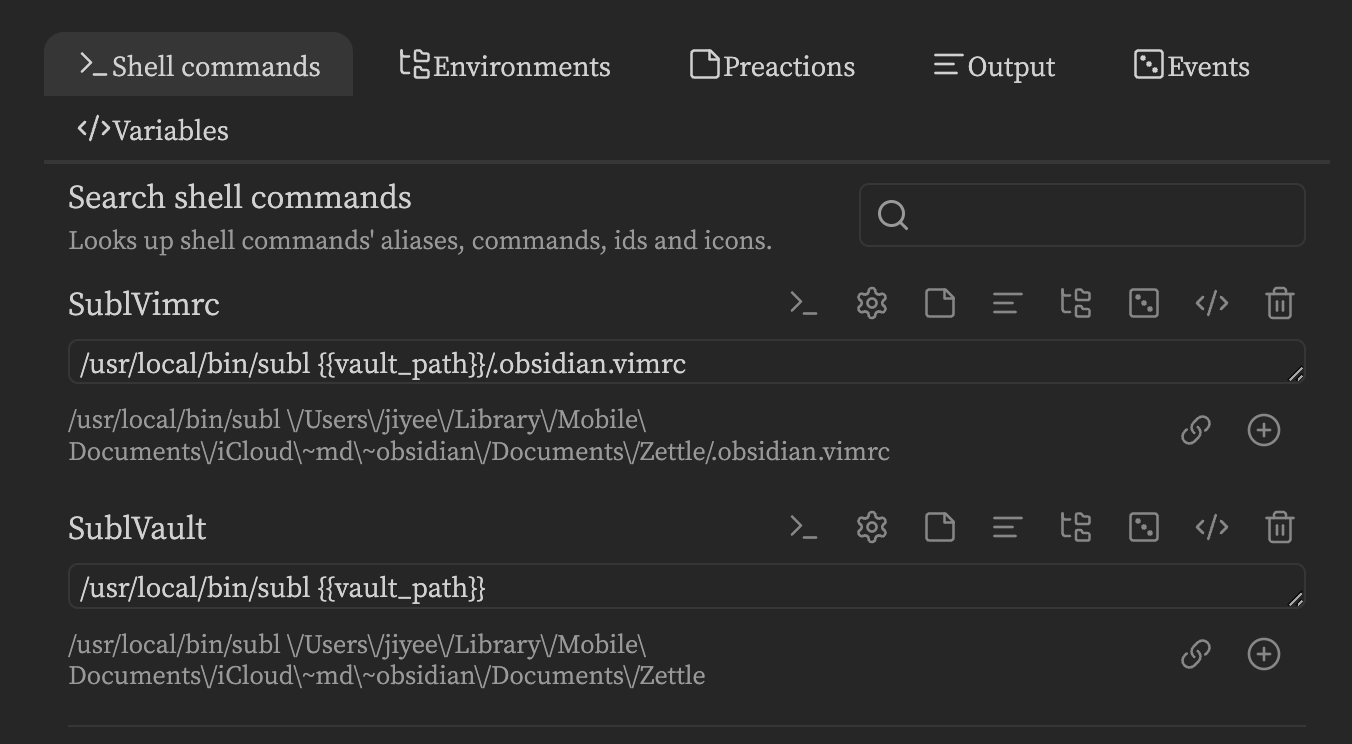Switch to the Environments tab

pyautogui.click(x=505, y=65)
